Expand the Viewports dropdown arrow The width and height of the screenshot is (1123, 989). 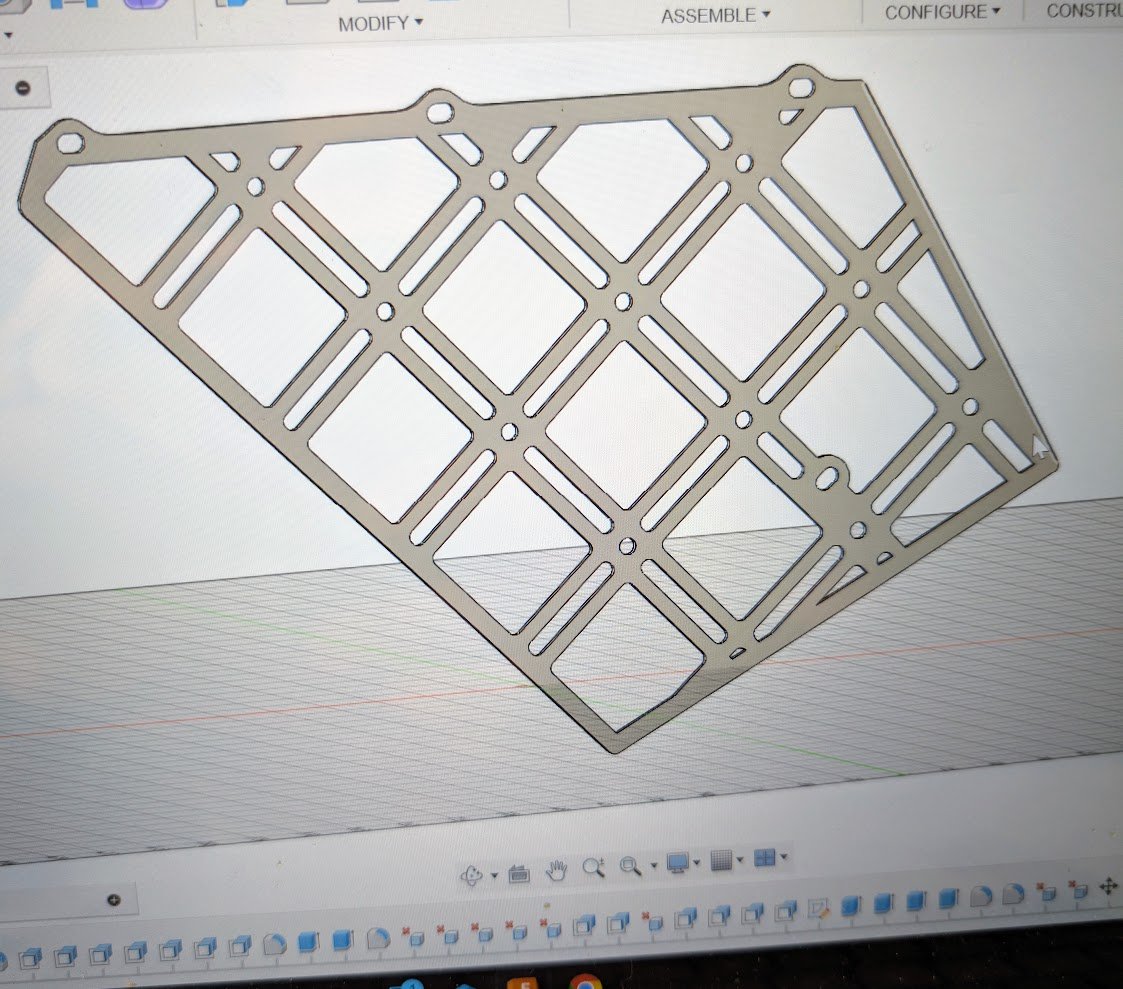[x=784, y=857]
